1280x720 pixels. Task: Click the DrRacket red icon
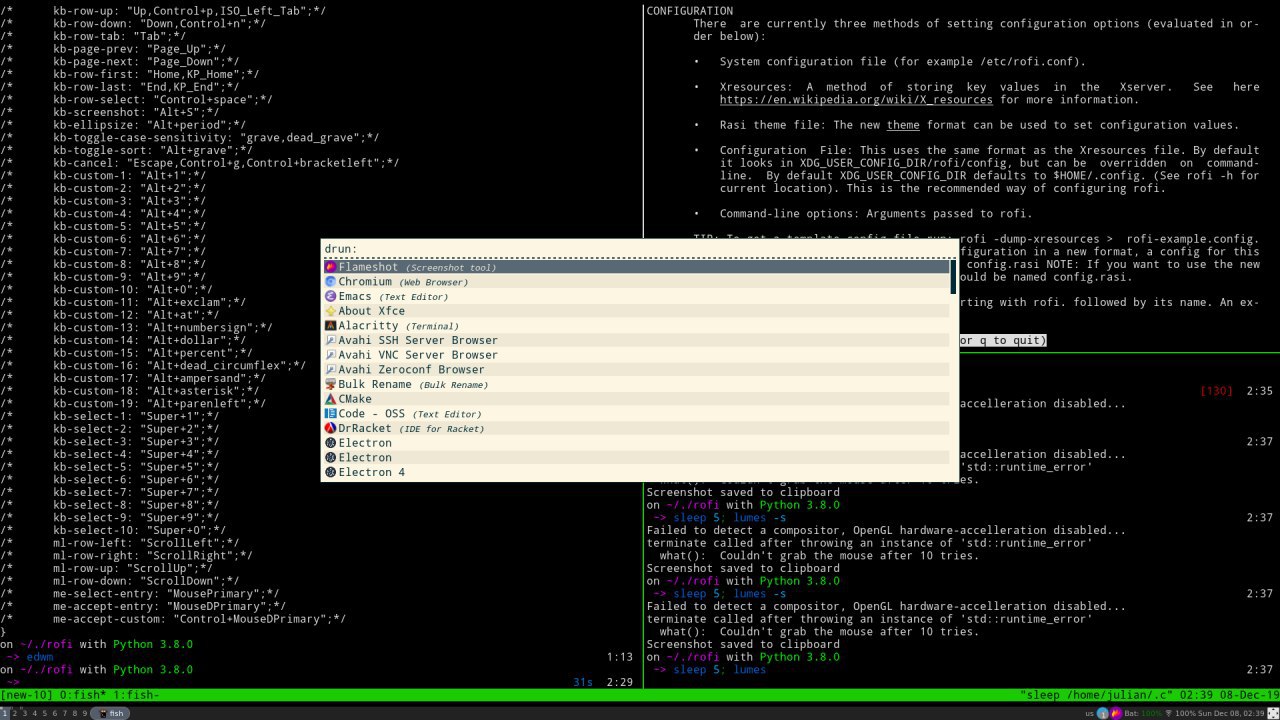pos(330,428)
